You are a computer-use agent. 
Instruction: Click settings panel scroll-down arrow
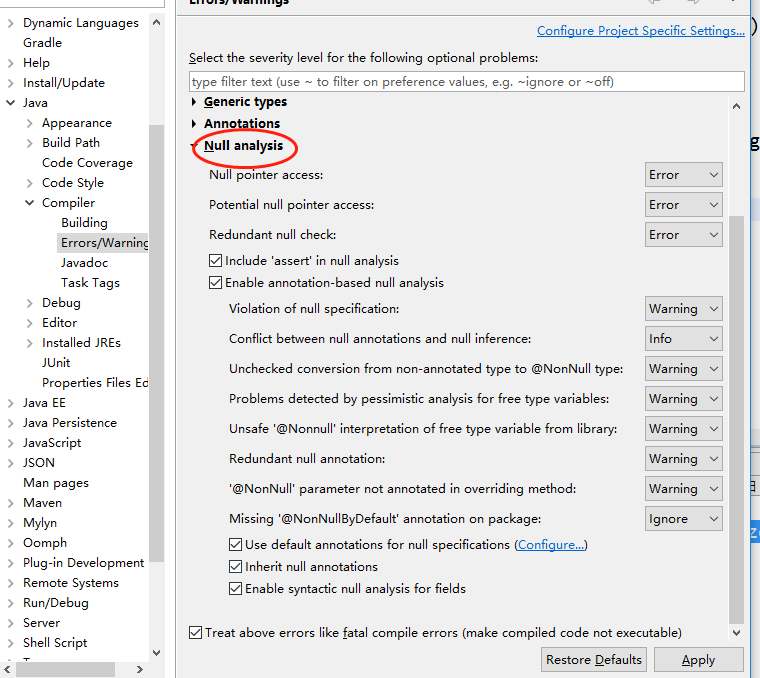(736, 632)
